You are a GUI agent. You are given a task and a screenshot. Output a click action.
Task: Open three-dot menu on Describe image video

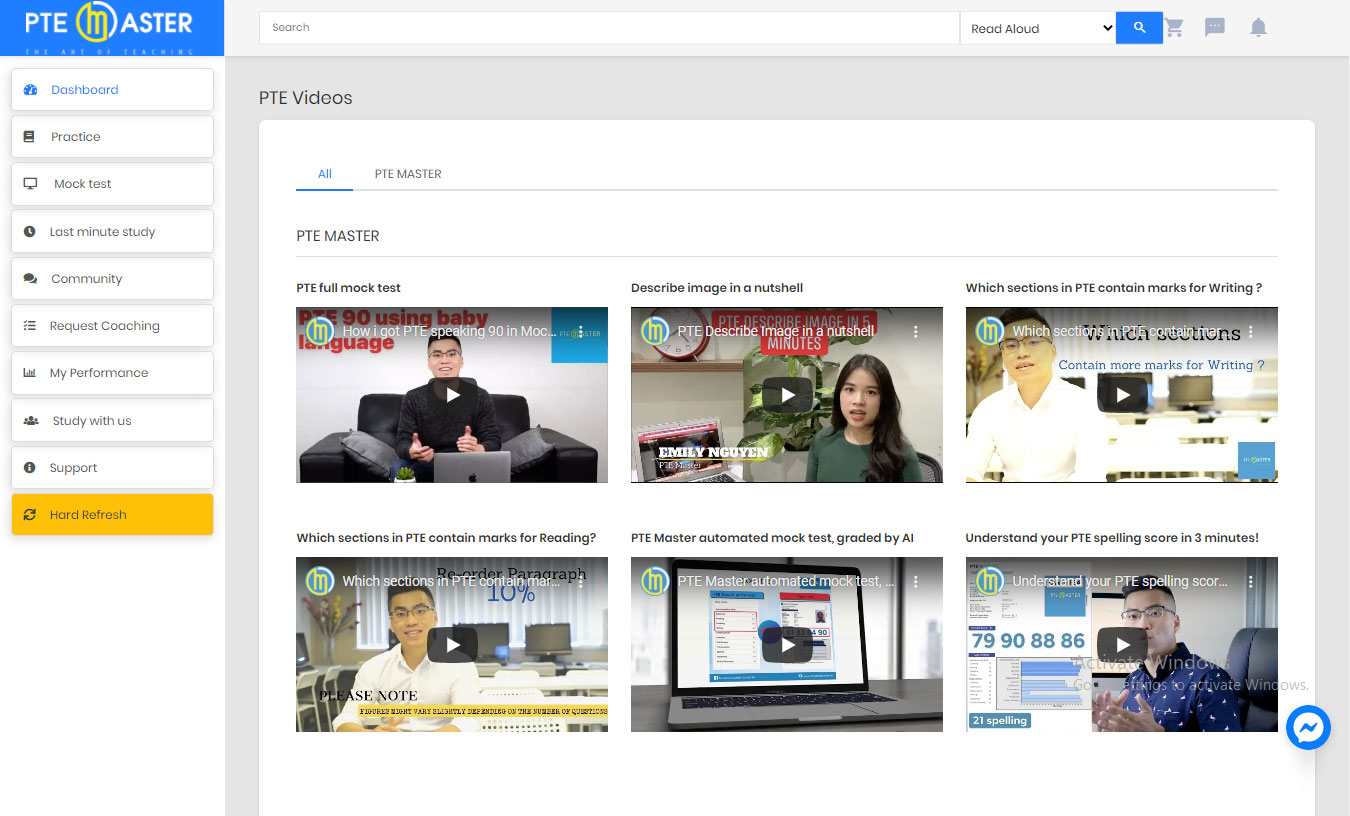tap(915, 331)
